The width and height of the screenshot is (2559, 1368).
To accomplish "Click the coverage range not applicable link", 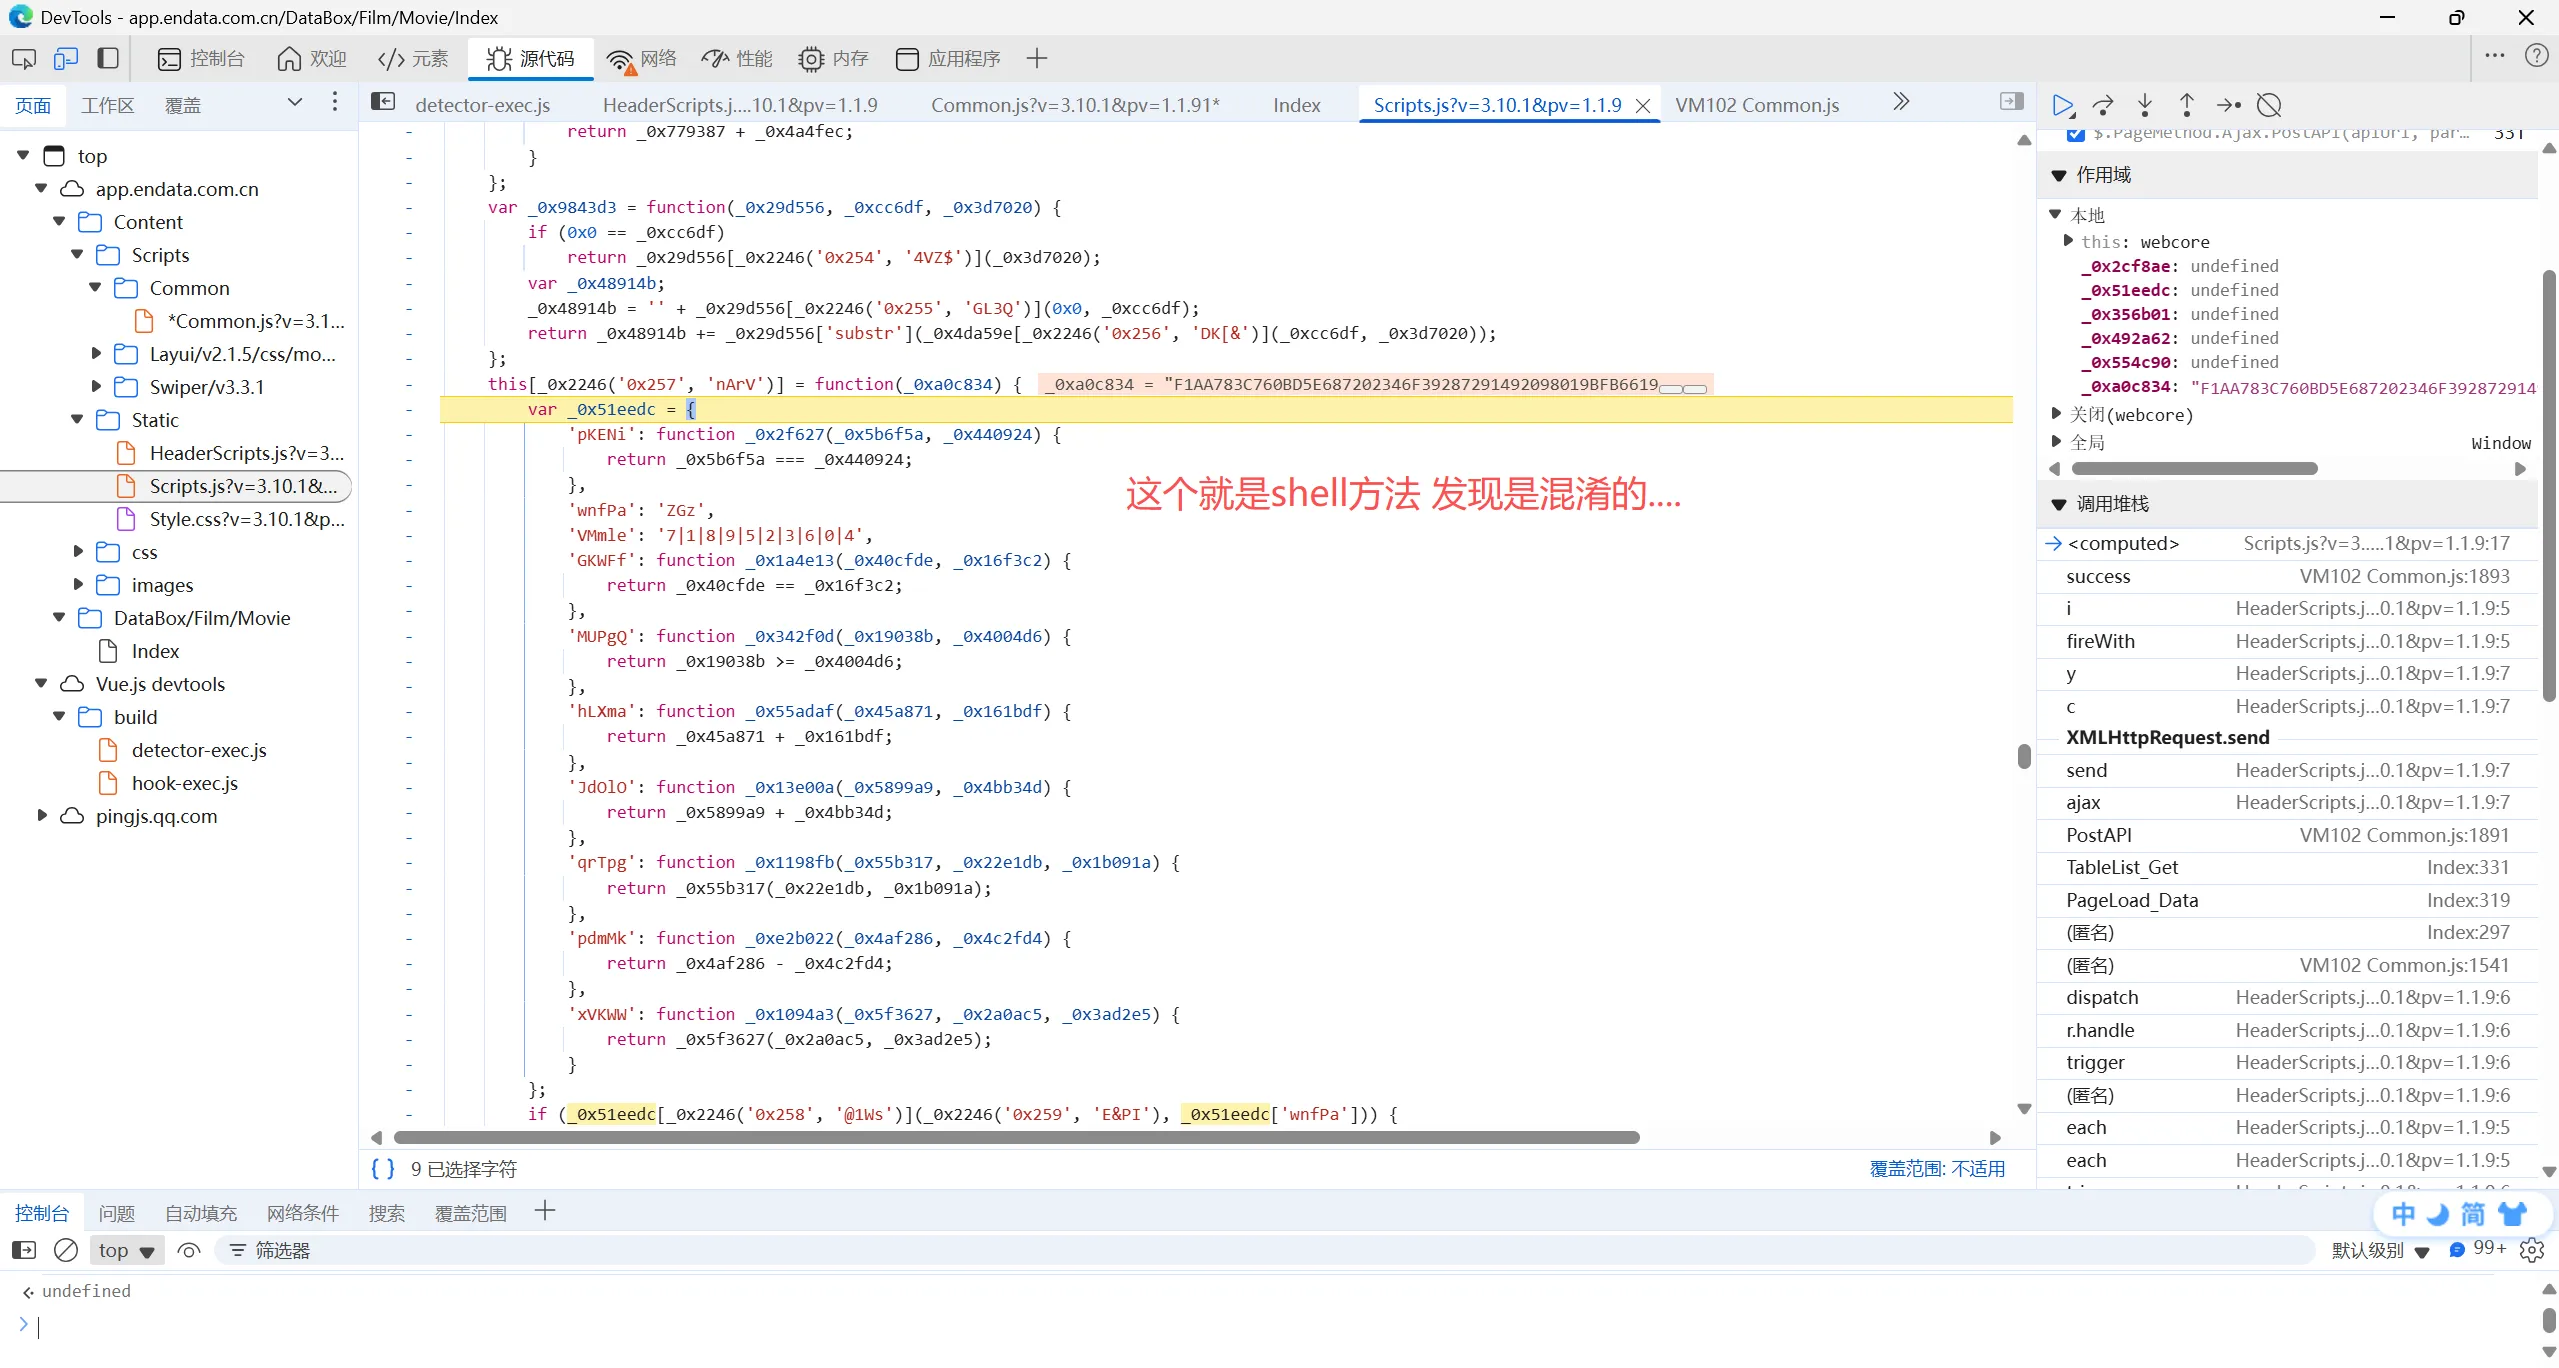I will pos(1937,1168).
